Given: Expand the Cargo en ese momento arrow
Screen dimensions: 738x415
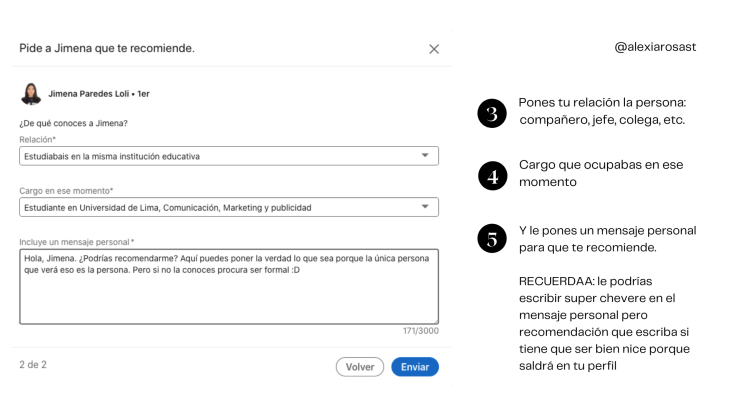Looking at the screenshot, I should point(425,207).
